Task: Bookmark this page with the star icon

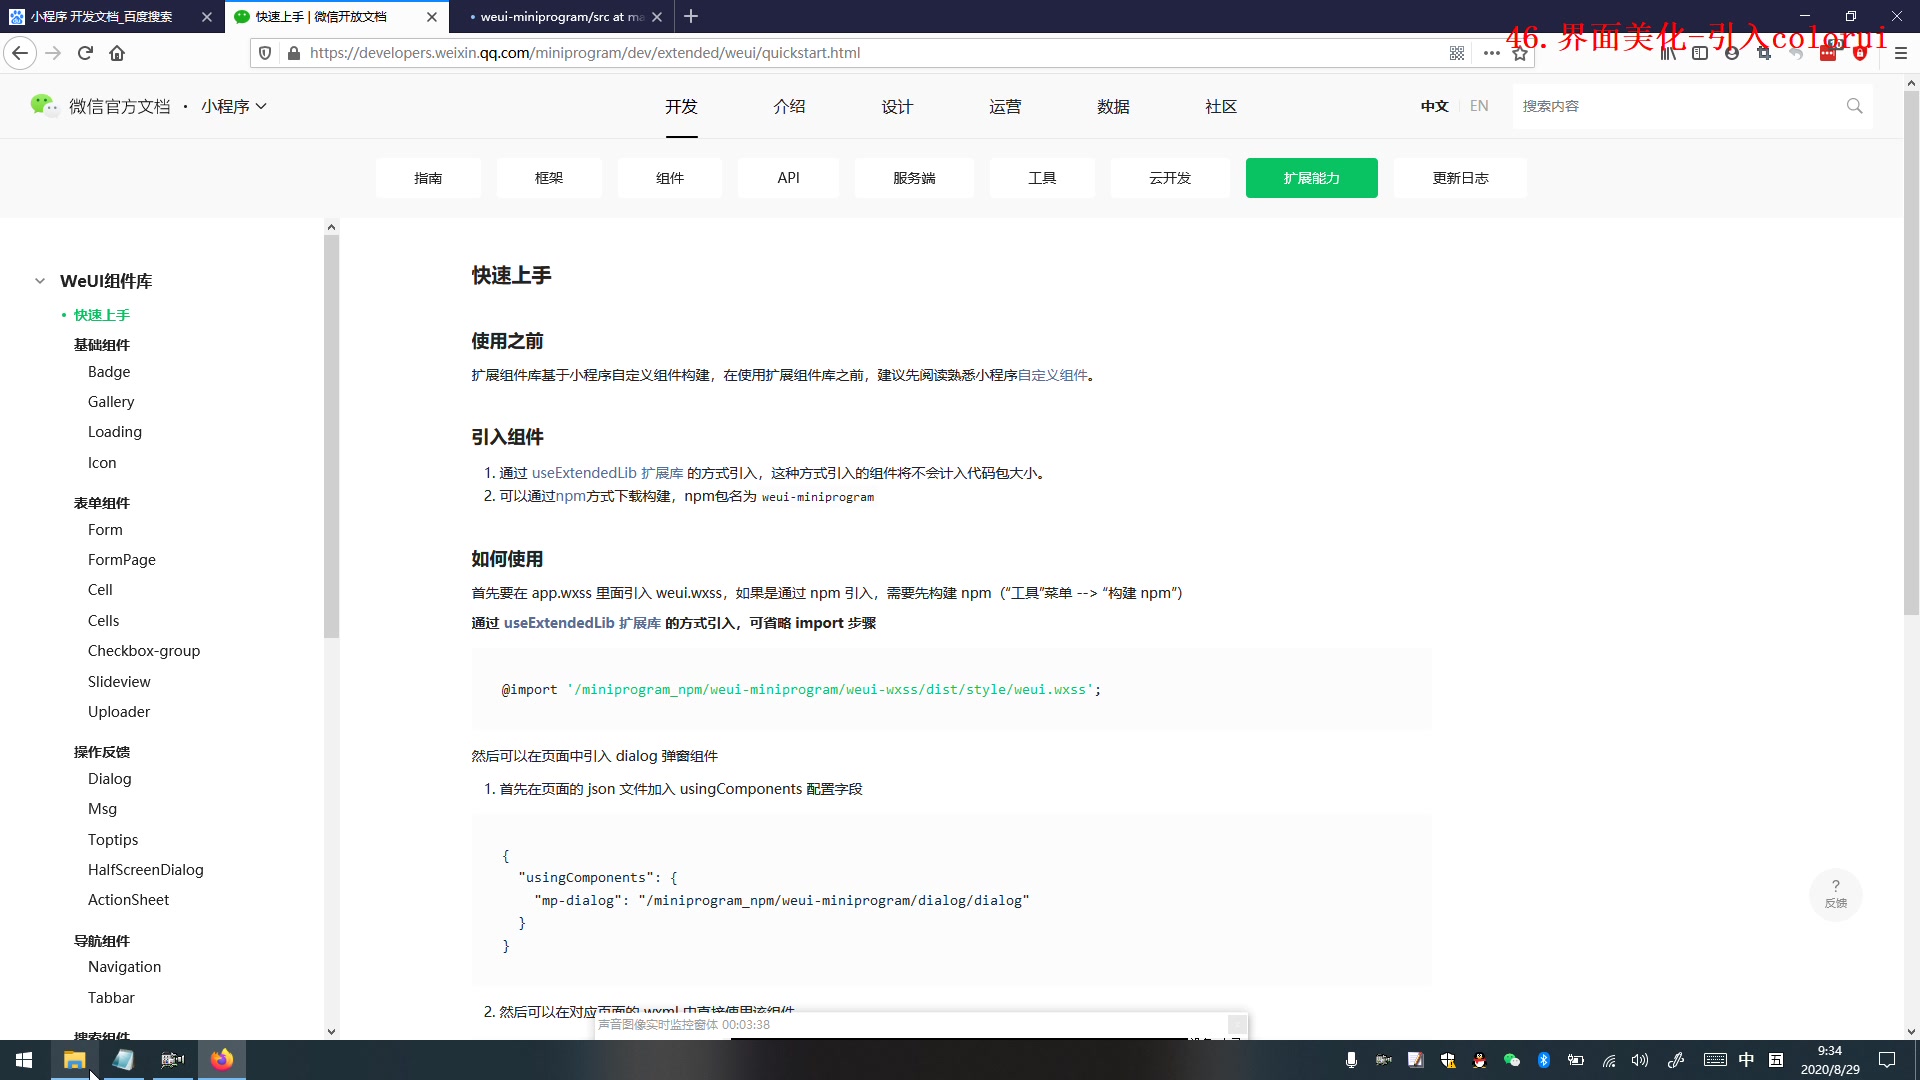Action: (x=1520, y=53)
